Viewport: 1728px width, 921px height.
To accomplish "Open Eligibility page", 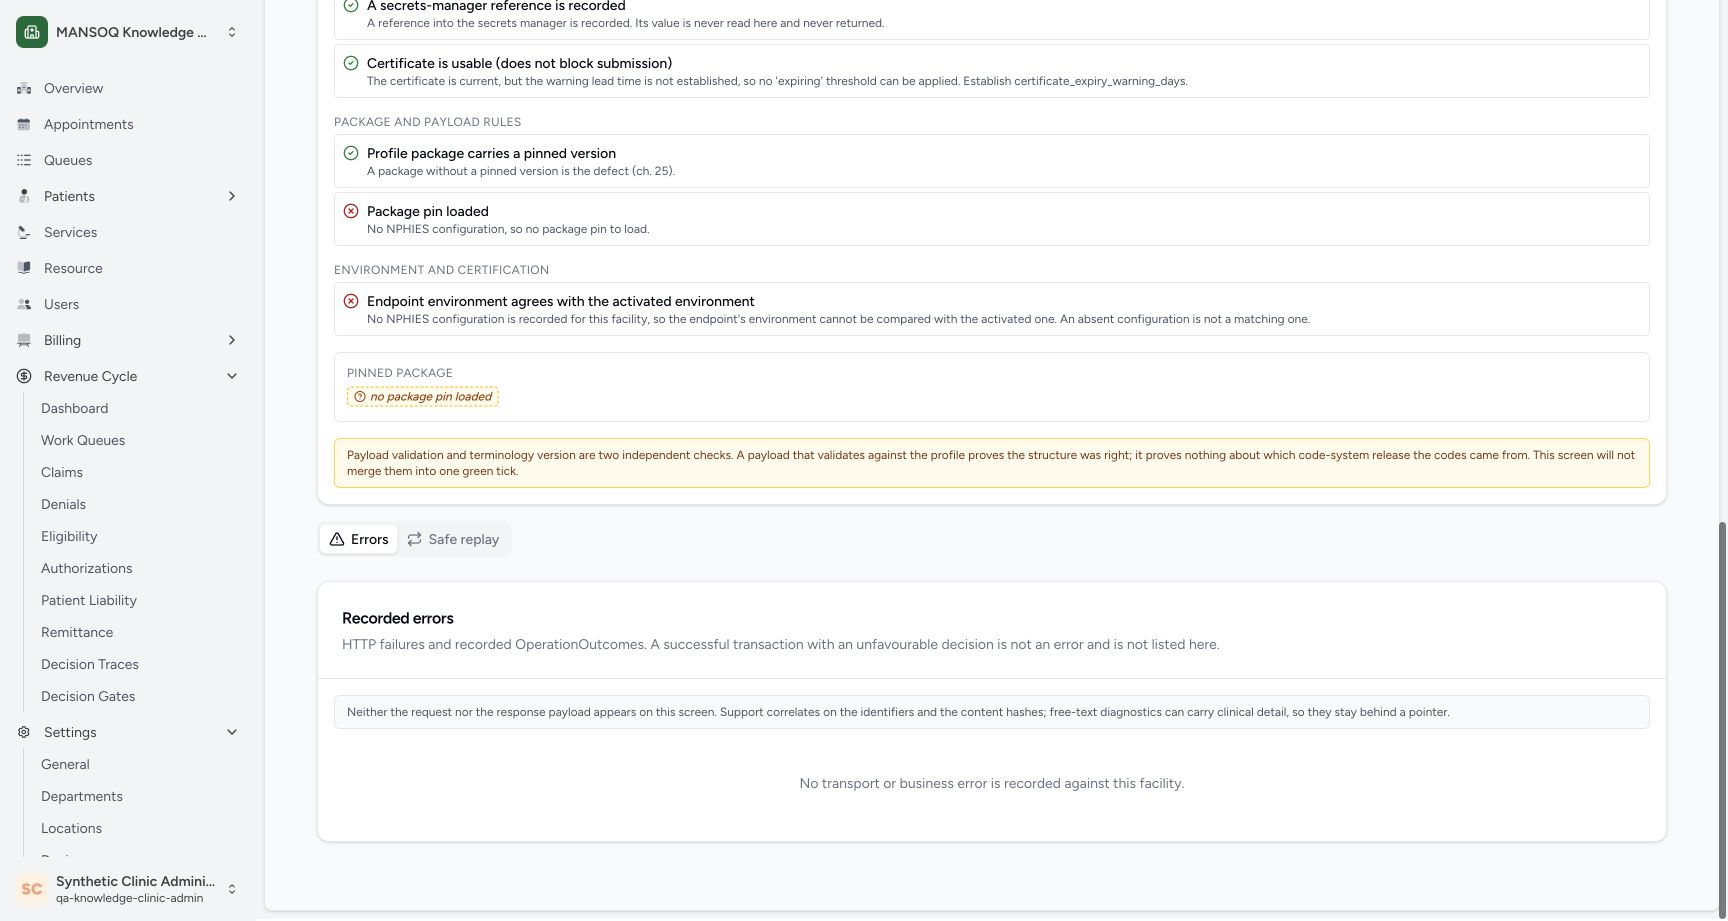I will pos(69,536).
